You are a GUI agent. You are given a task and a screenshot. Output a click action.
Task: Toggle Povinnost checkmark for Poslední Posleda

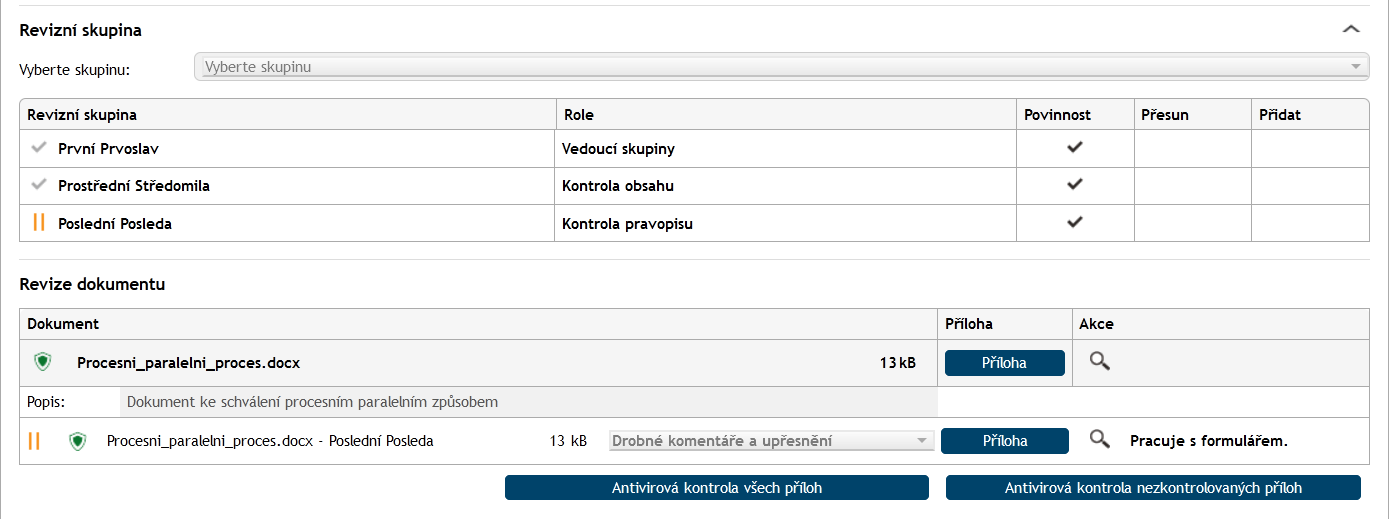coord(1075,222)
